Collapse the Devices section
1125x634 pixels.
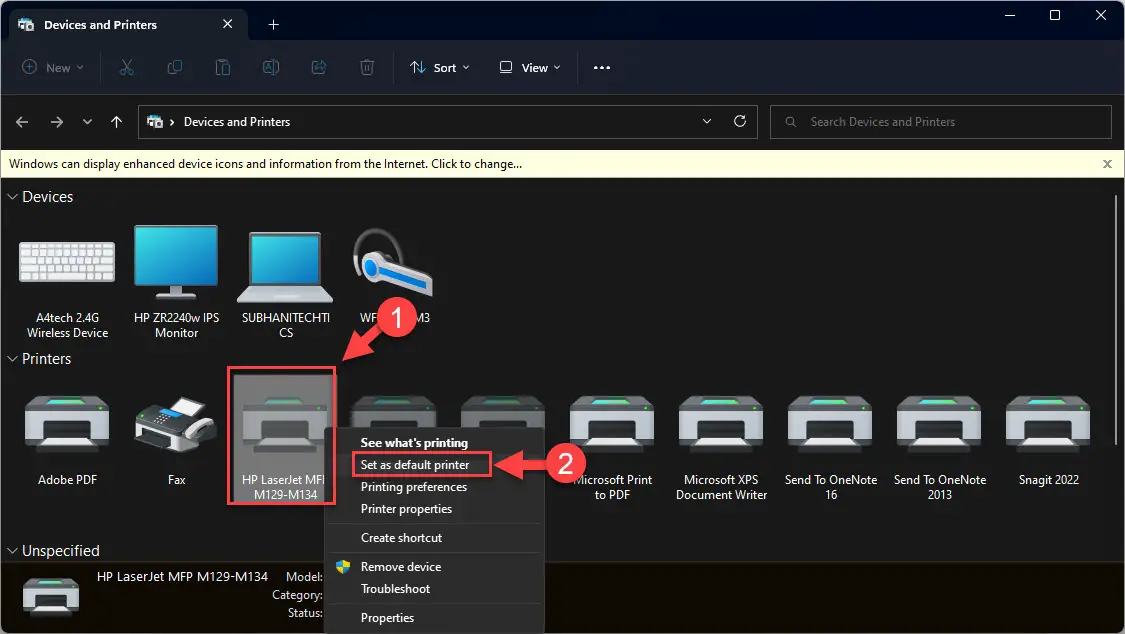pyautogui.click(x=10, y=196)
